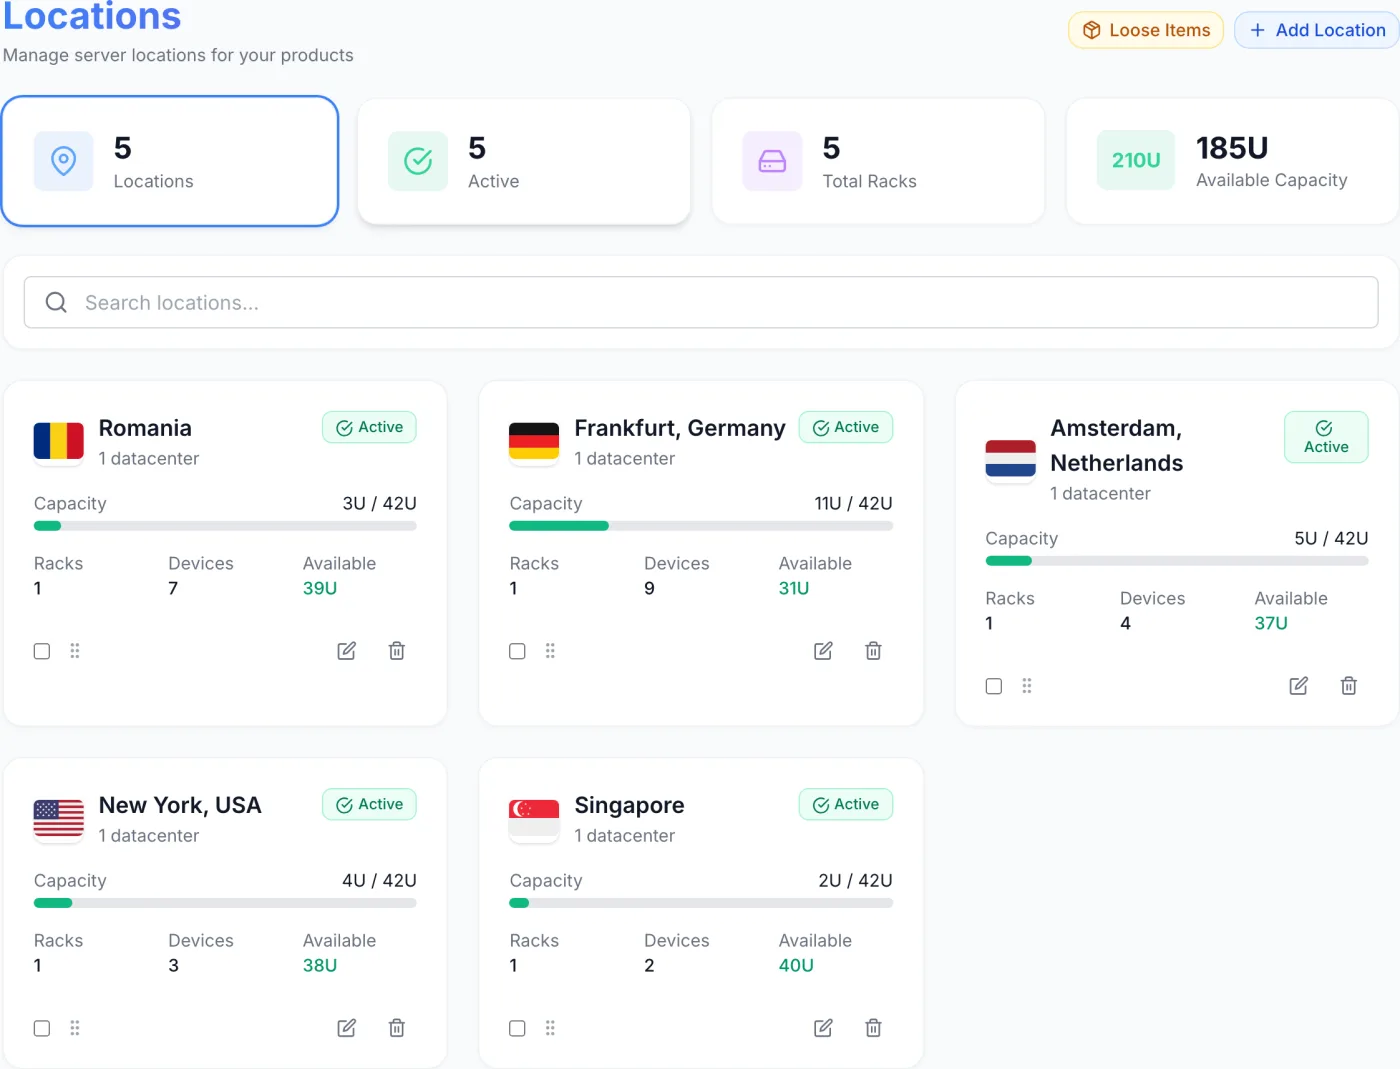Image resolution: width=1400 pixels, height=1069 pixels.
Task: Edit the New York, USA location
Action: coord(347,1028)
